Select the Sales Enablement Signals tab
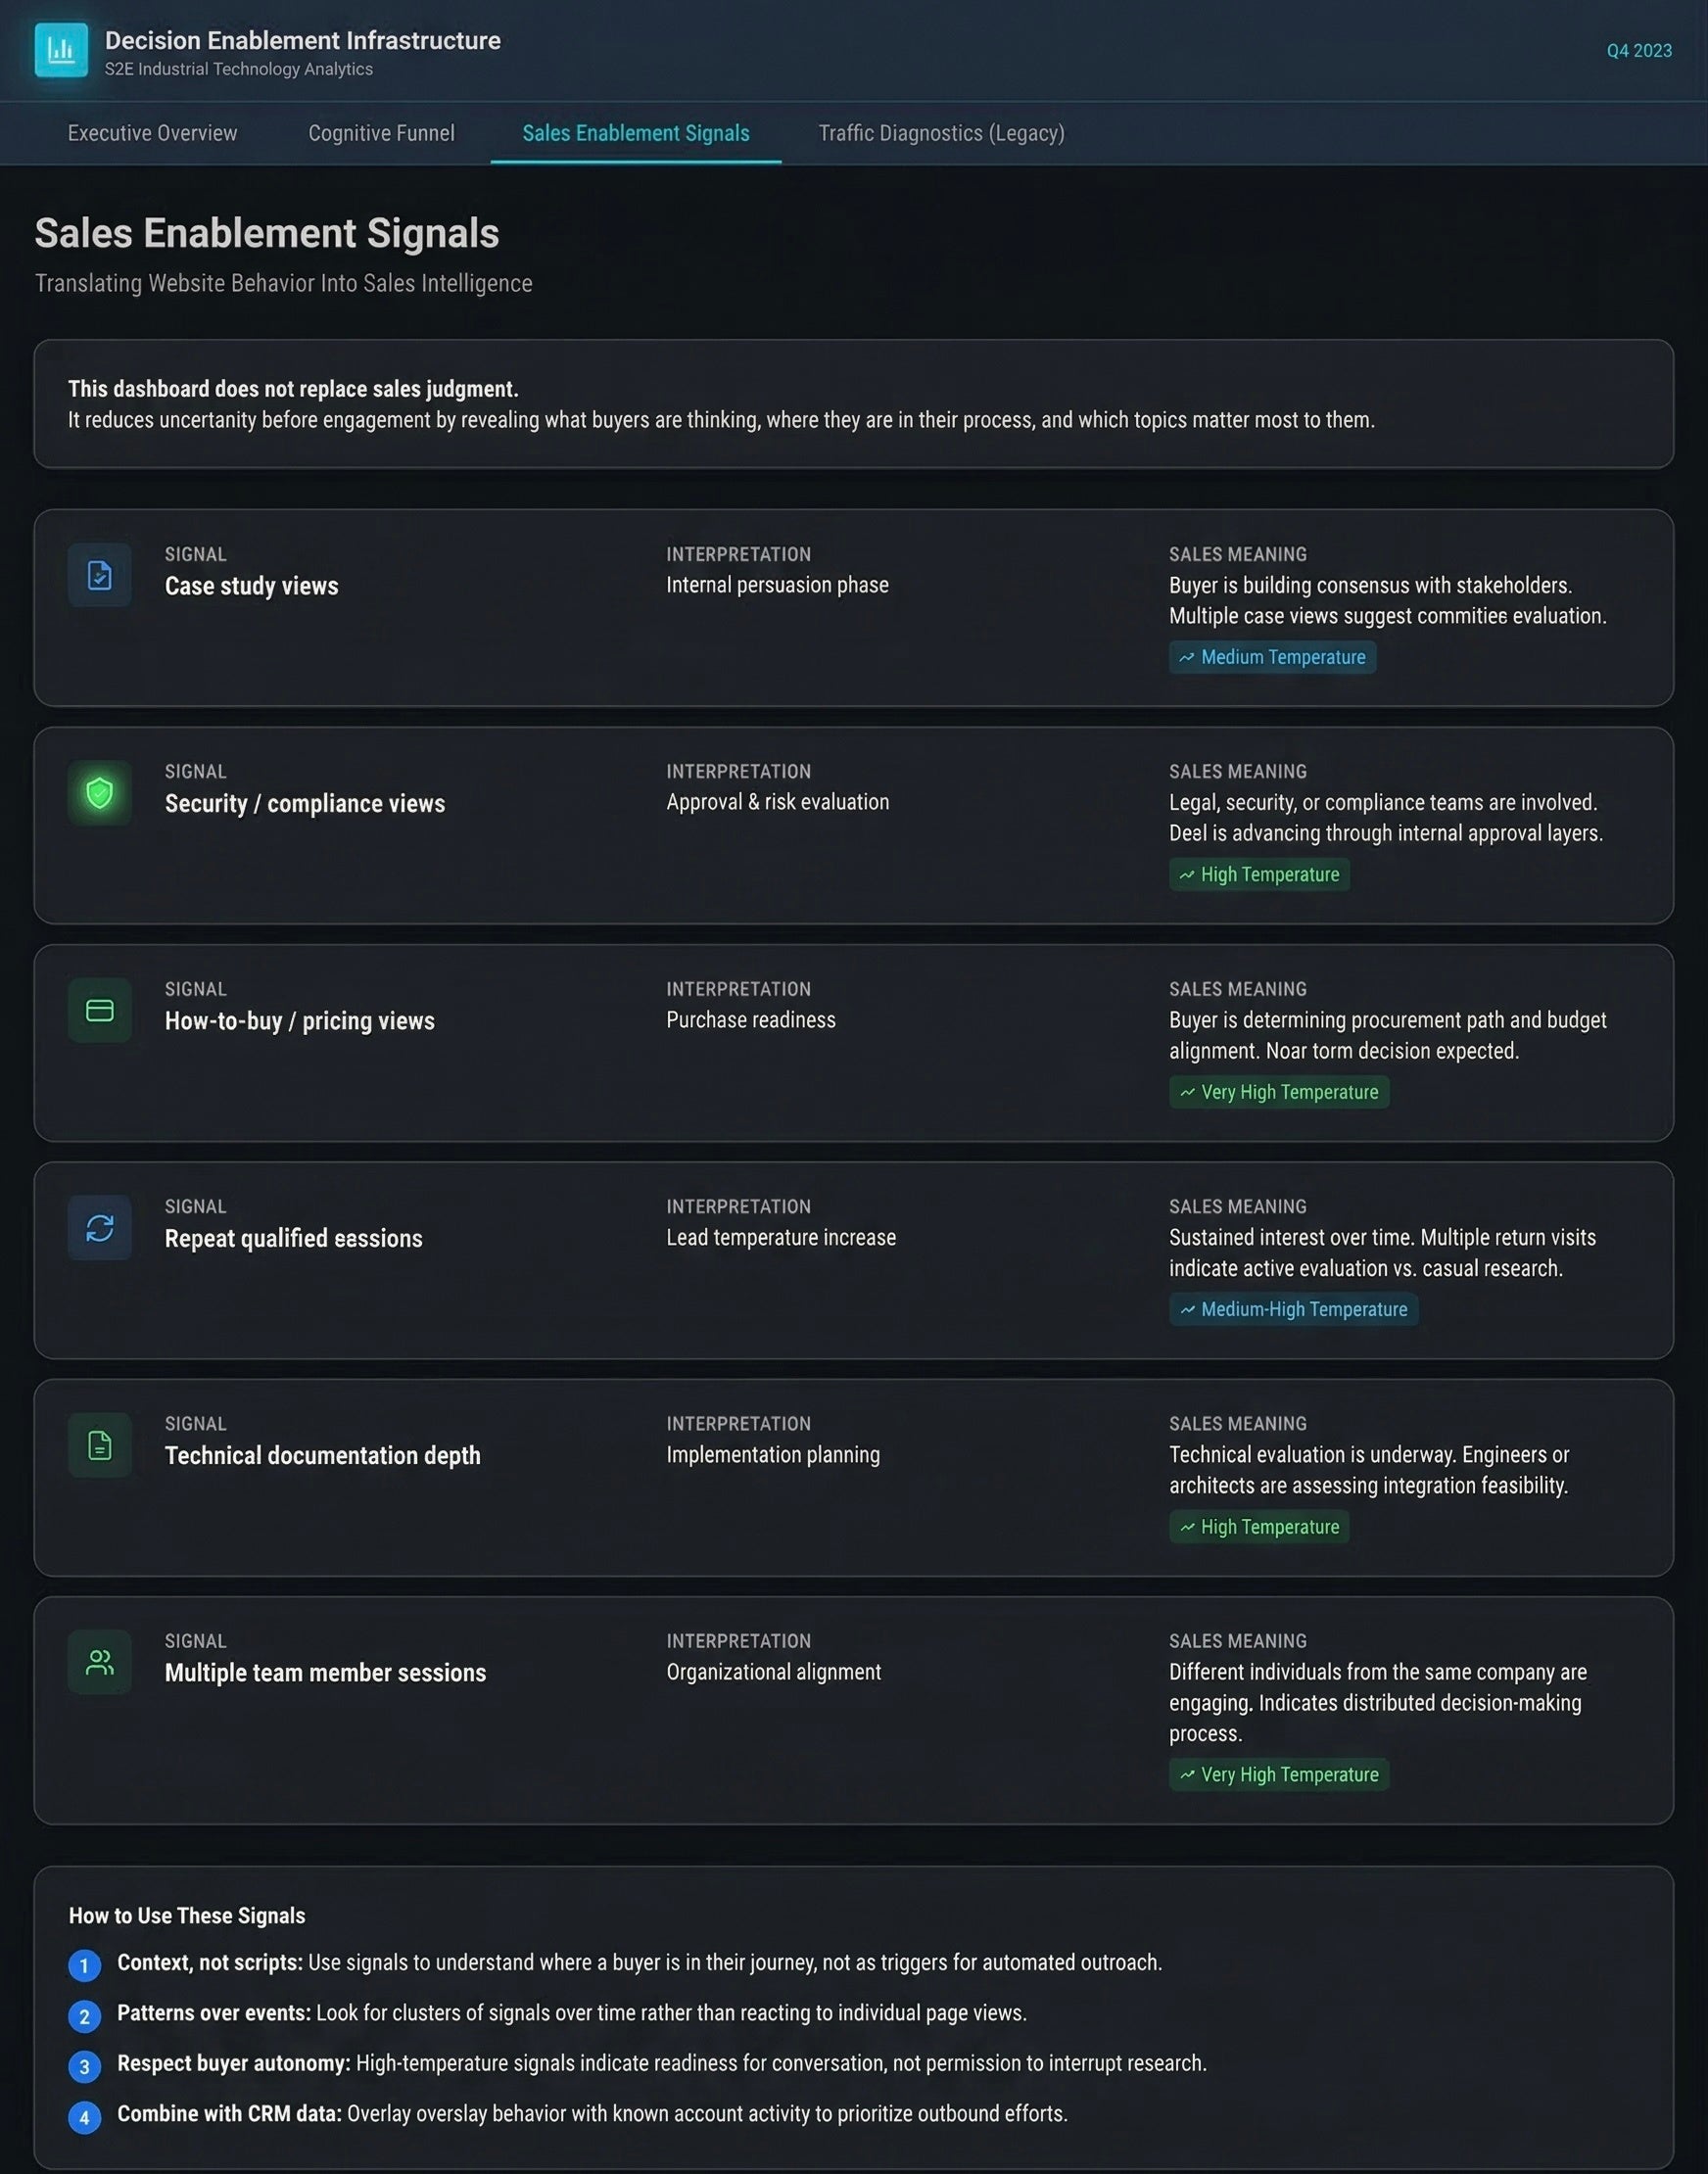Screen dimensions: 1708x2174 click(x=635, y=133)
